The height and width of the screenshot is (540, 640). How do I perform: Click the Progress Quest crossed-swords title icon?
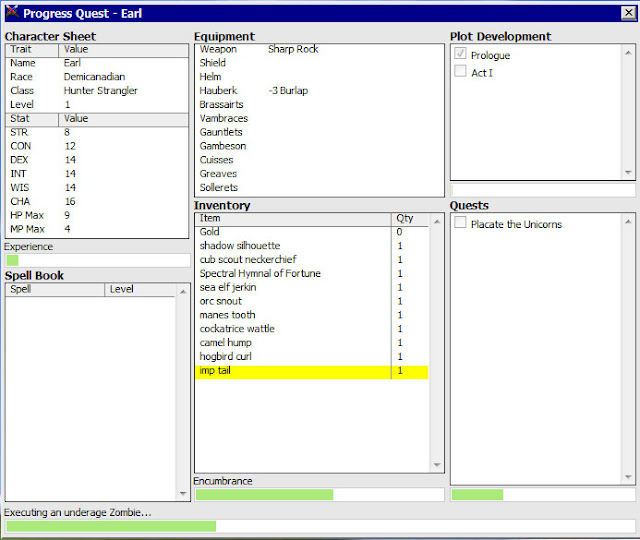pyautogui.click(x=12, y=12)
